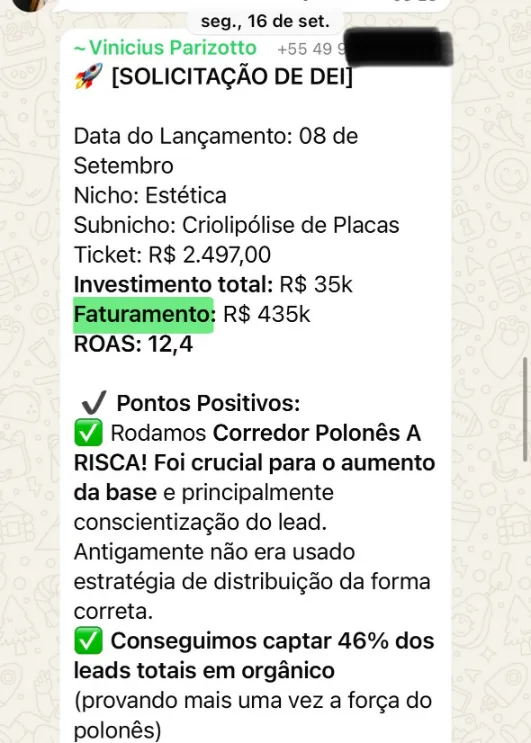Click the green highlighted Faturamento word
This screenshot has width=531, height=743.
coord(144,315)
